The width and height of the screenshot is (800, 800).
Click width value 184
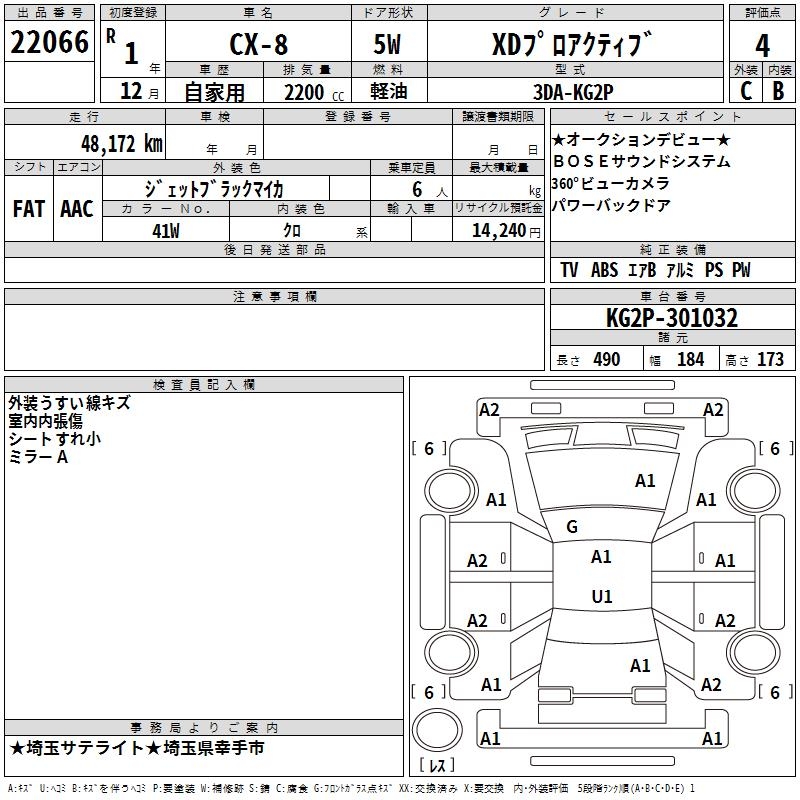(x=690, y=359)
